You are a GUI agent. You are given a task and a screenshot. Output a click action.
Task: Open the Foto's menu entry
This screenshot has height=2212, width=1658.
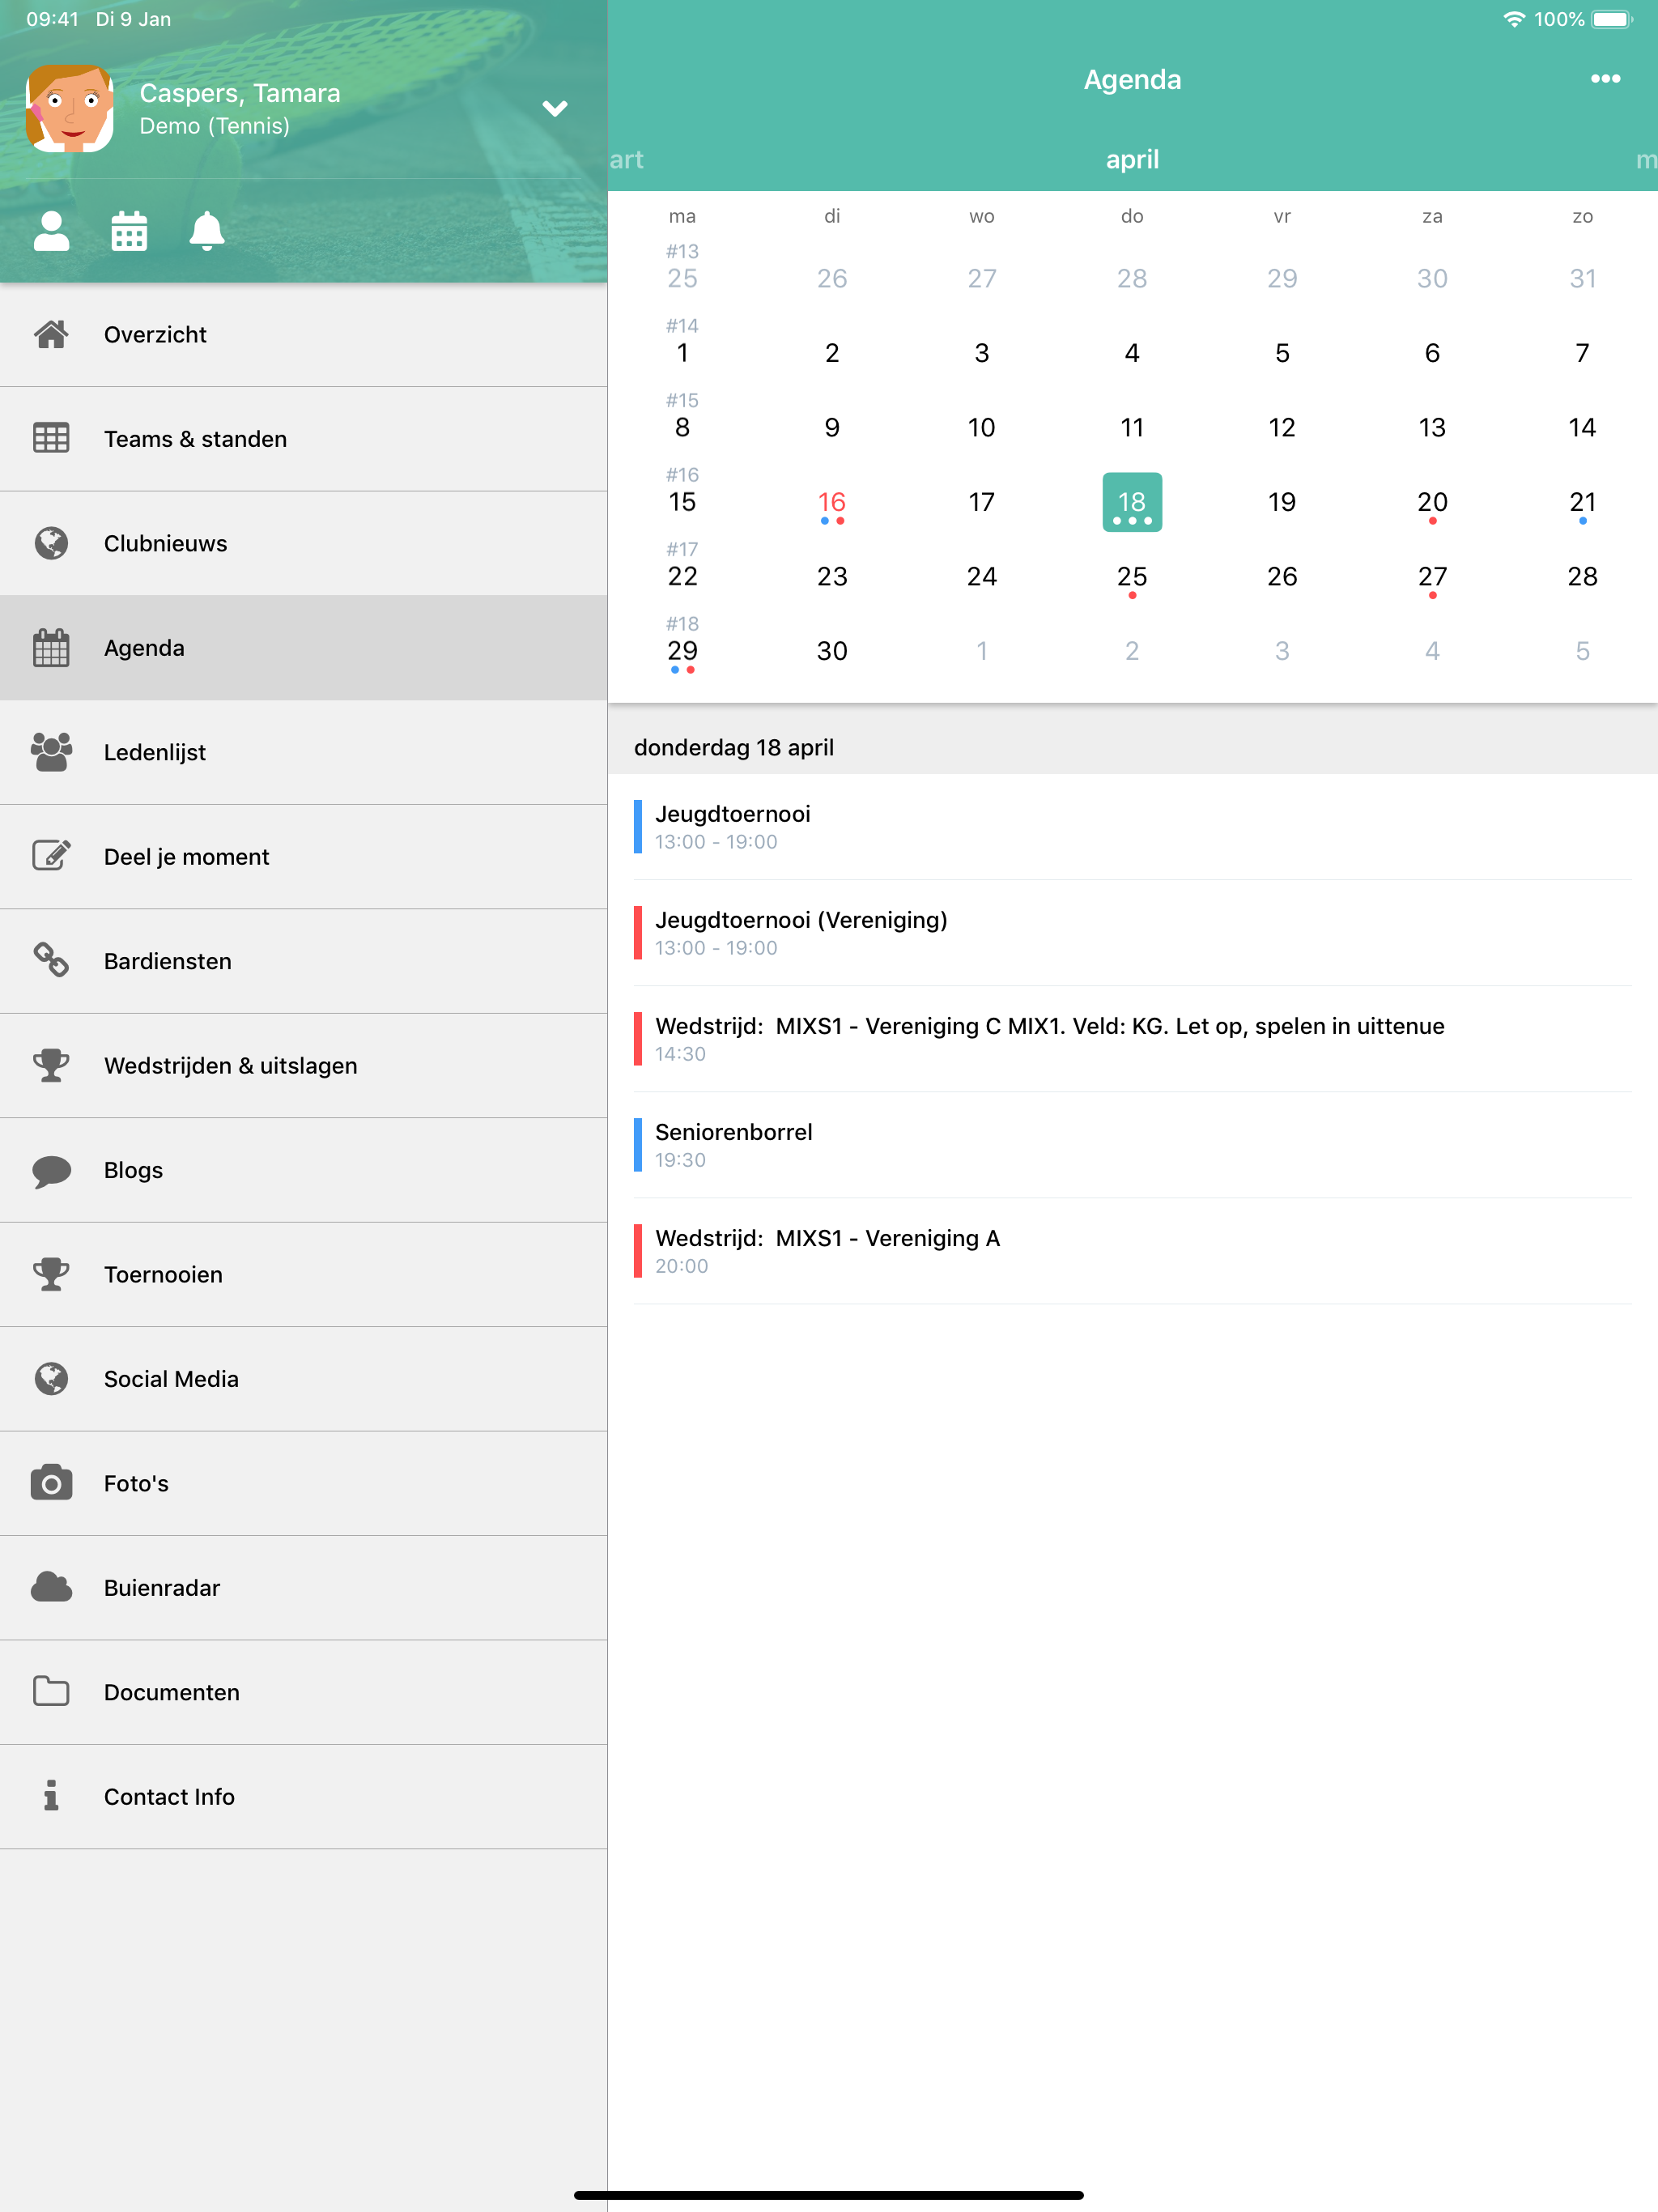[304, 1484]
